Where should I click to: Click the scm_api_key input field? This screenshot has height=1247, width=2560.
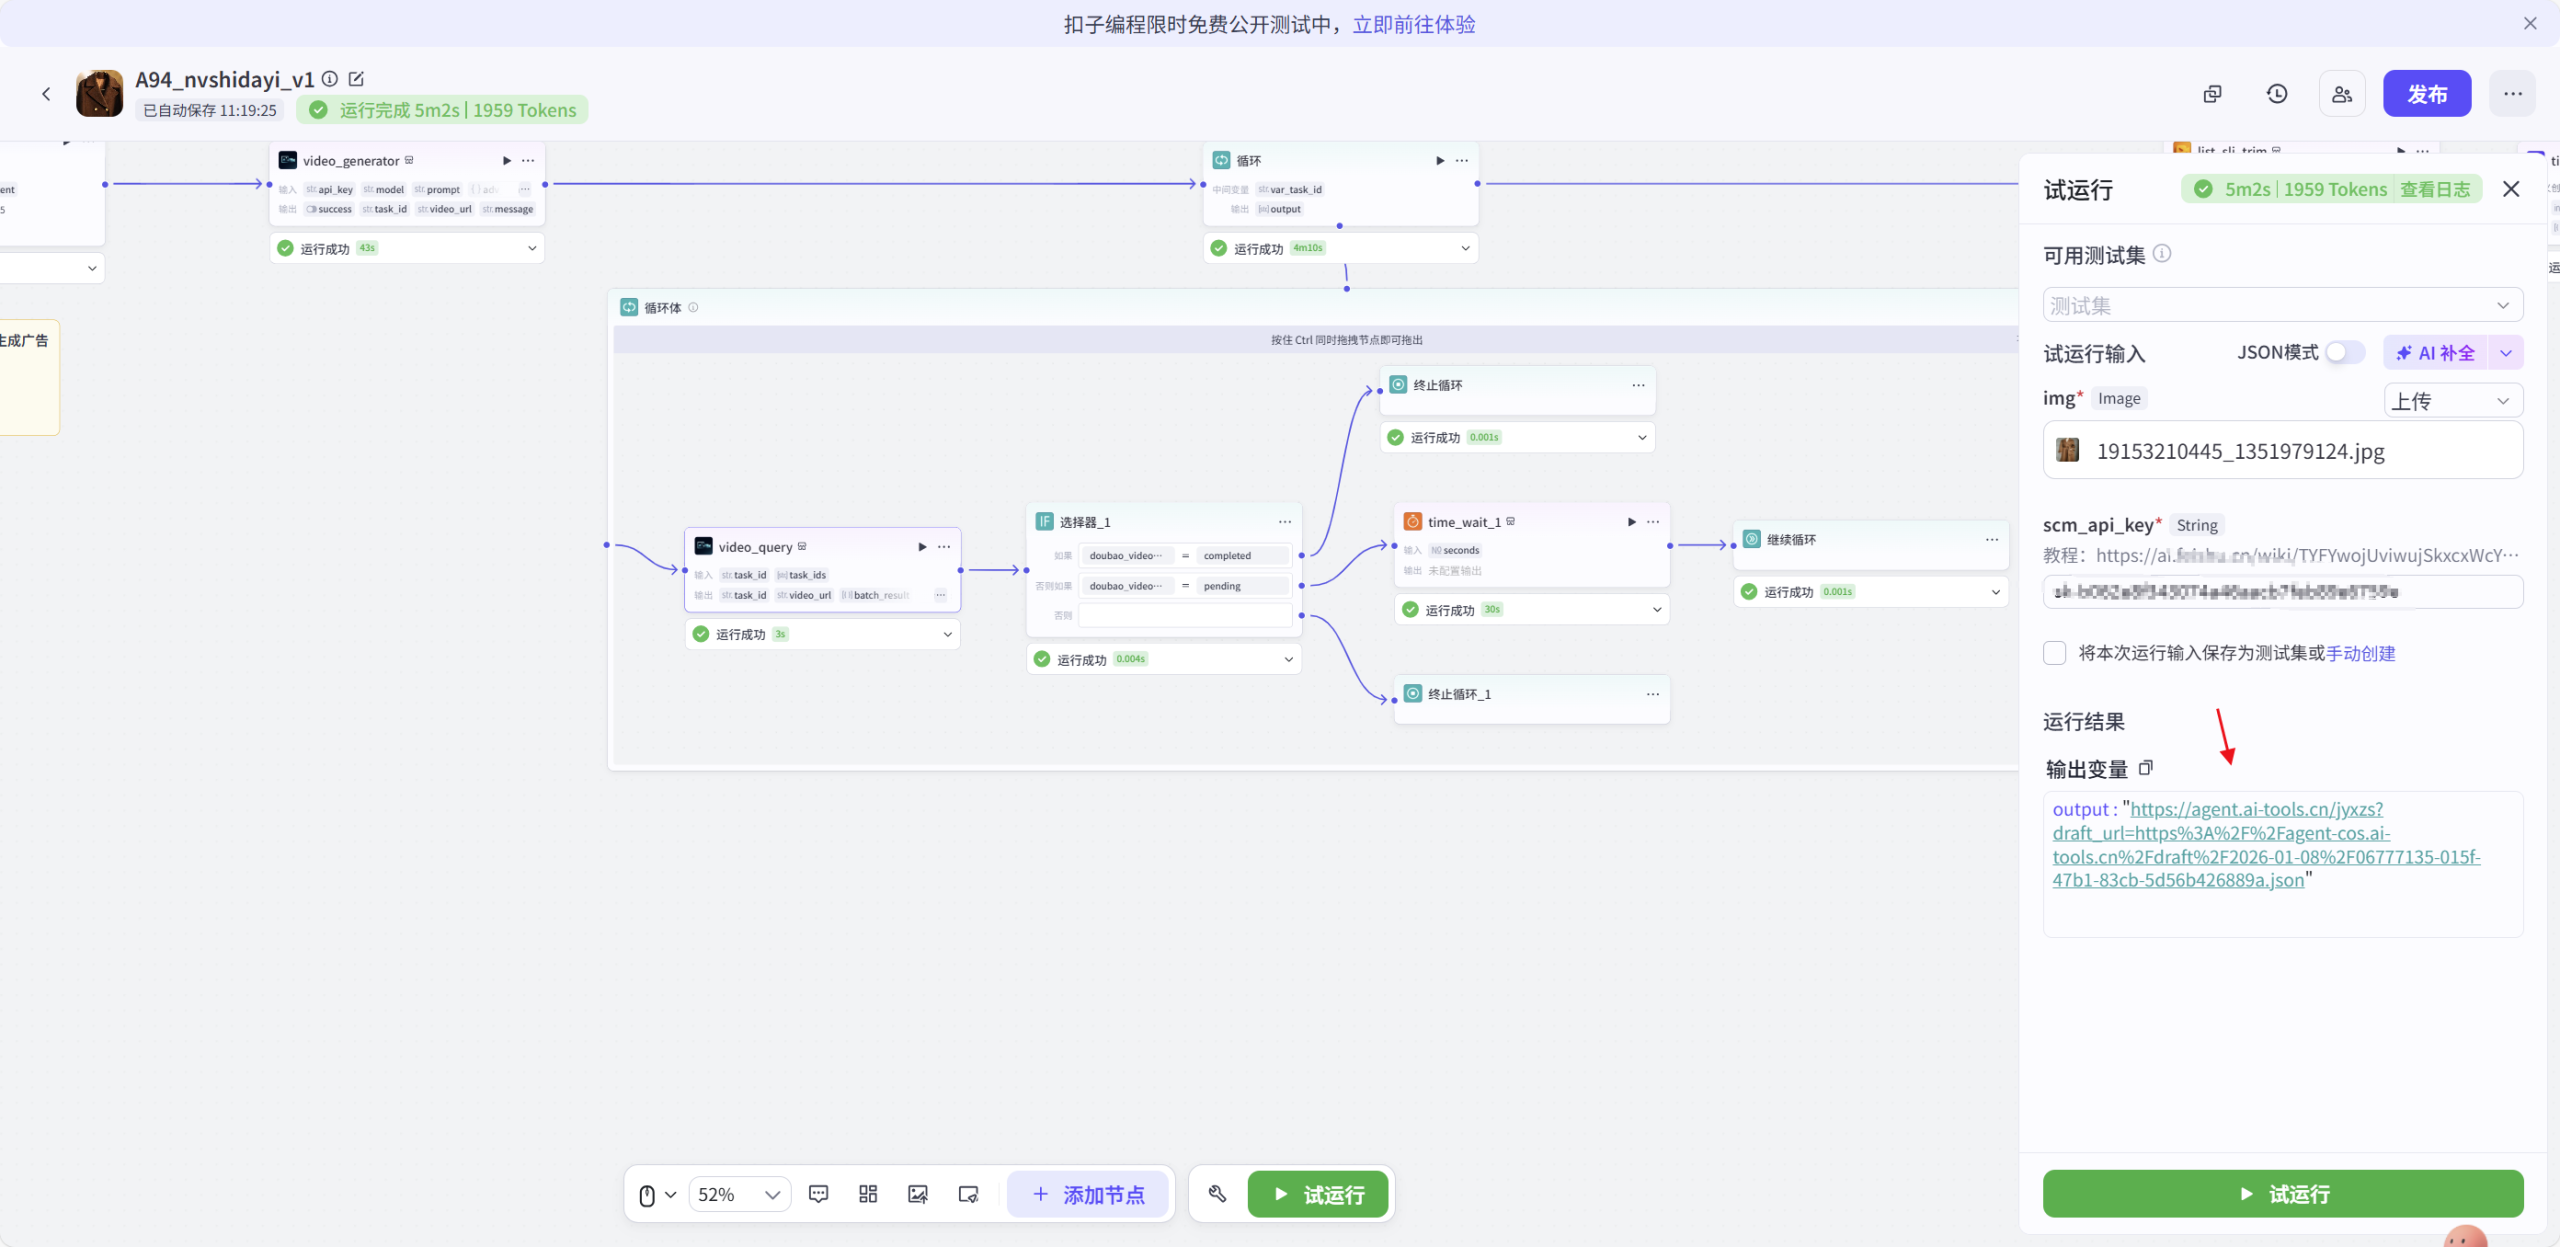point(2282,592)
